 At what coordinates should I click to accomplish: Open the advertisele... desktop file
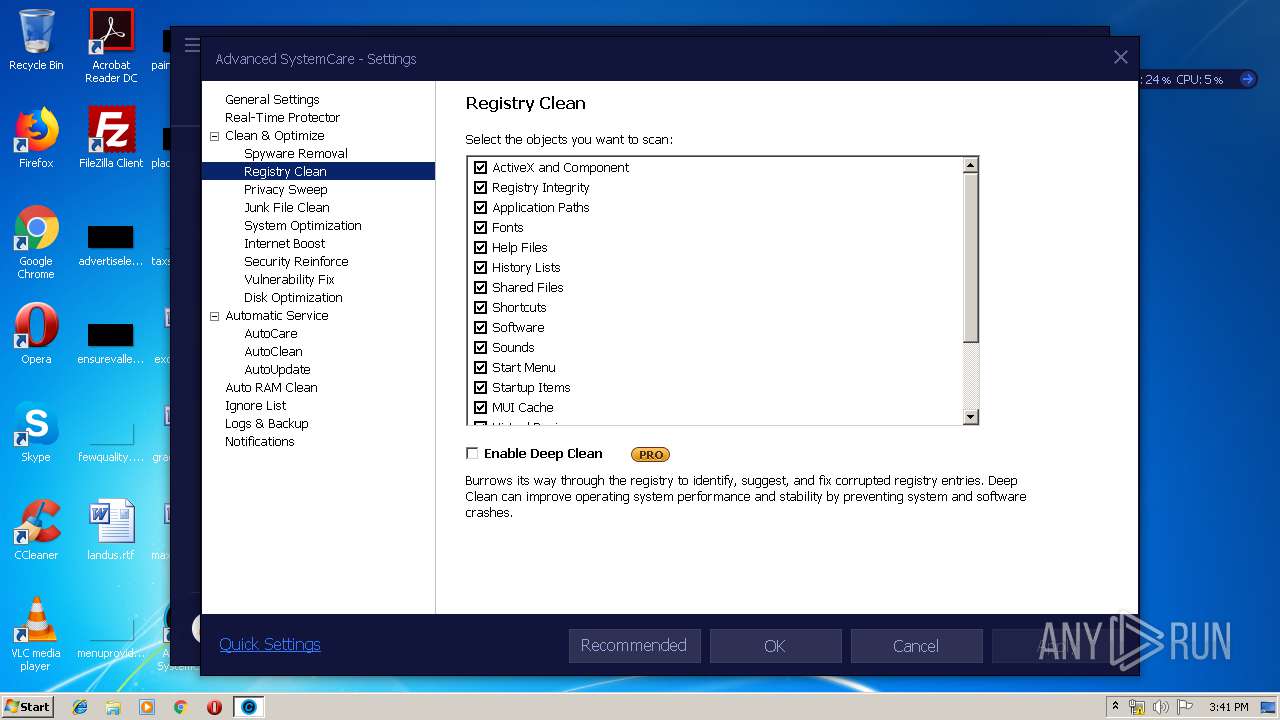[111, 246]
